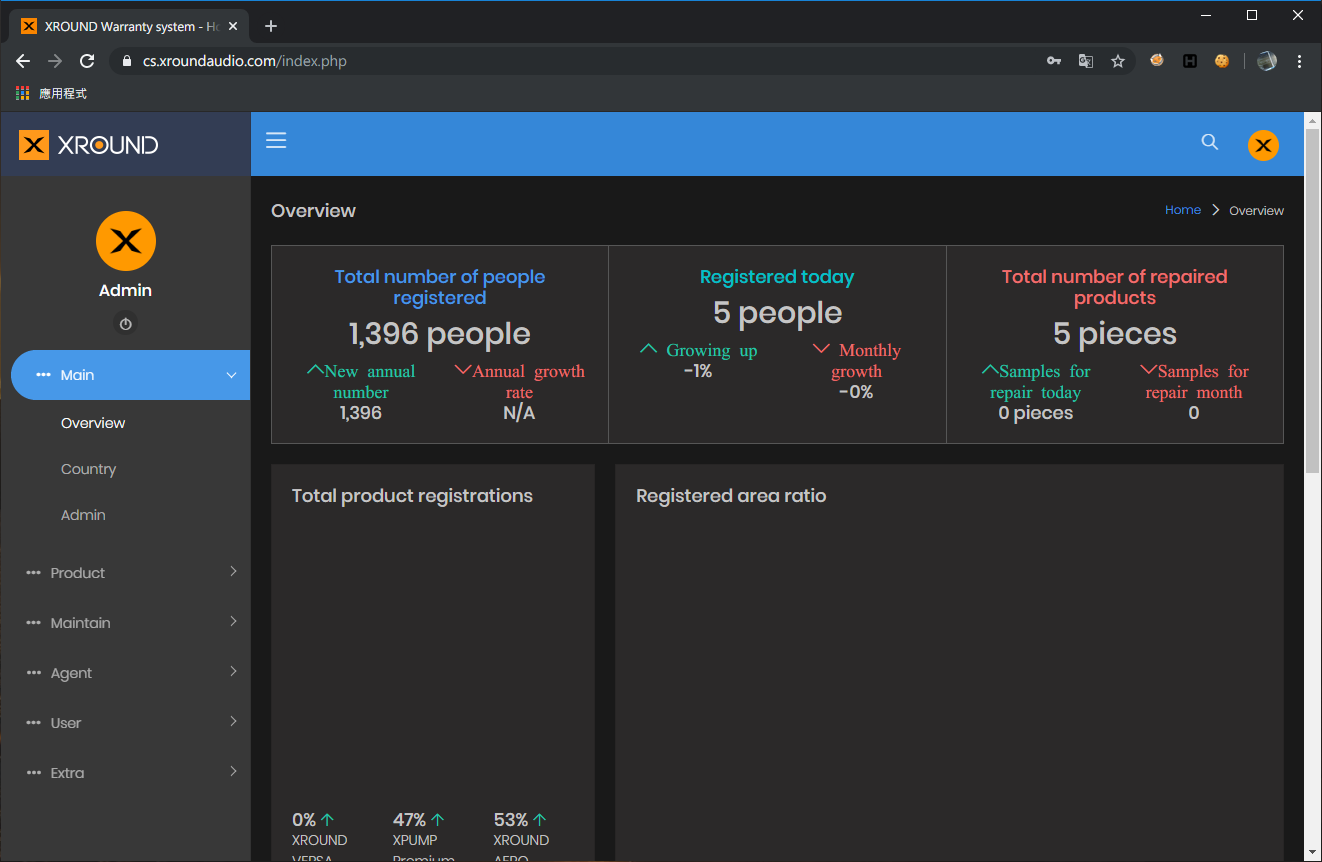Click the N/A annual growth value

point(519,413)
